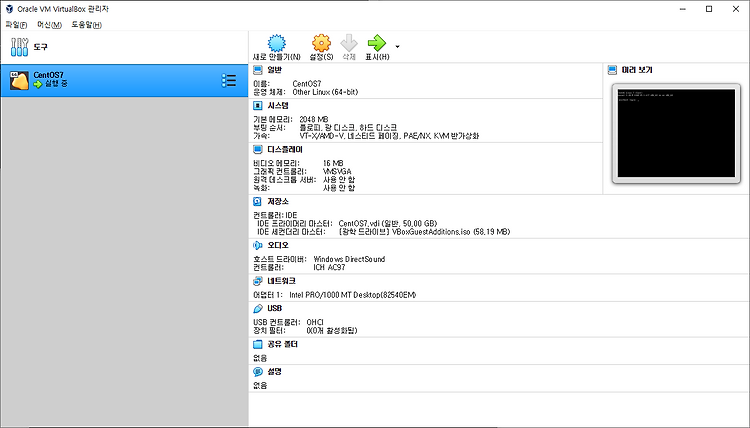
Task: Click the Show (표시) green arrow icon
Action: [376, 43]
